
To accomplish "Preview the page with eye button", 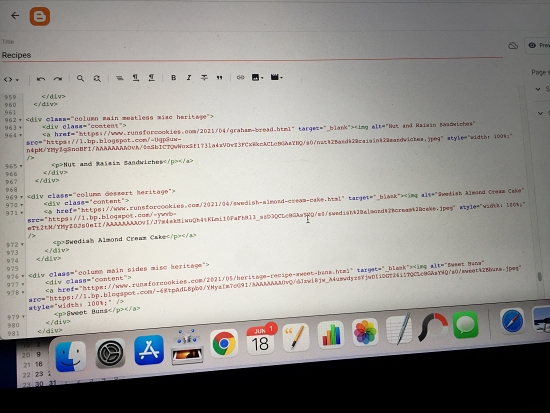I will 537,45.
